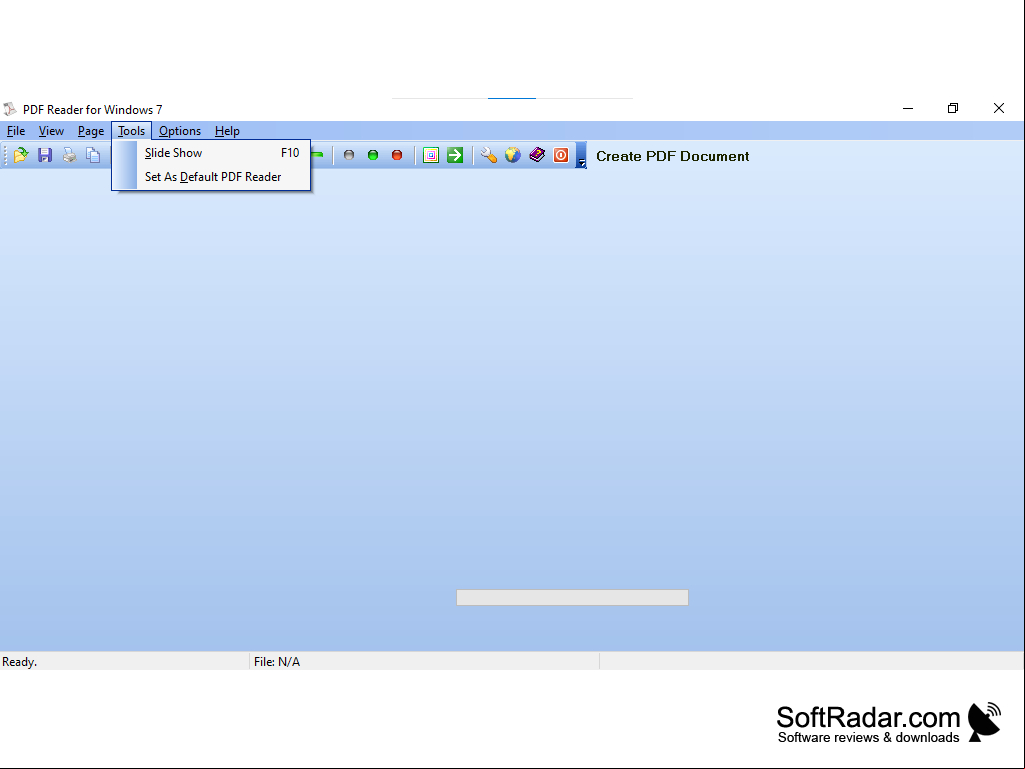The image size is (1025, 769).
Task: Click Create PDF Document link
Action: [x=673, y=156]
